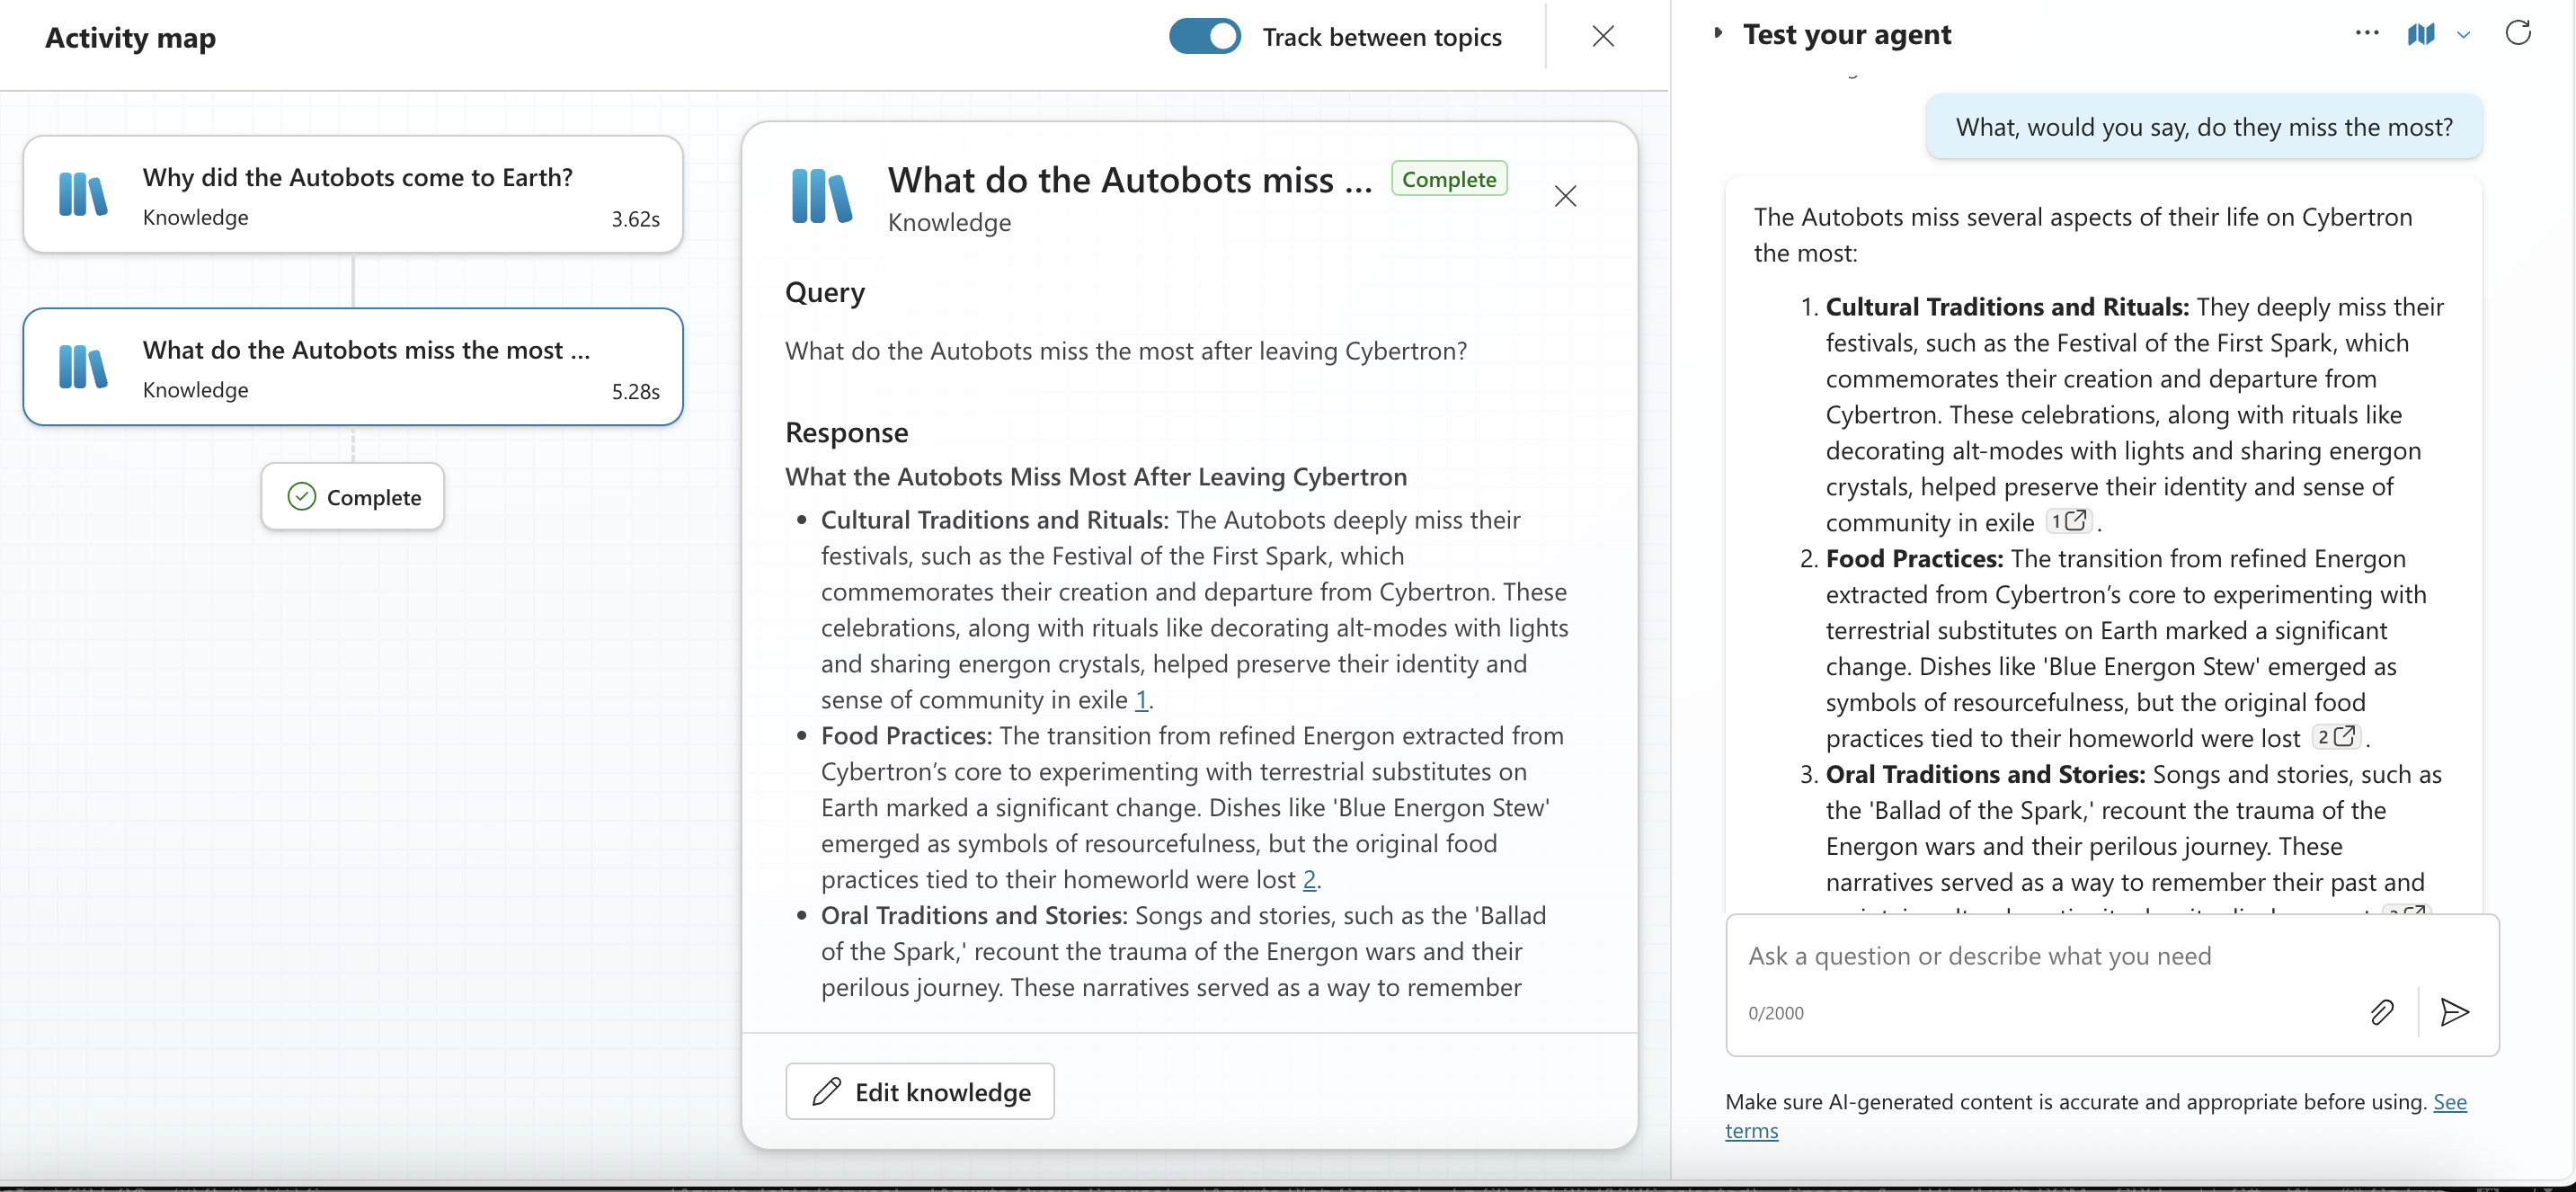Open citation 2 external link icon

(x=2343, y=737)
